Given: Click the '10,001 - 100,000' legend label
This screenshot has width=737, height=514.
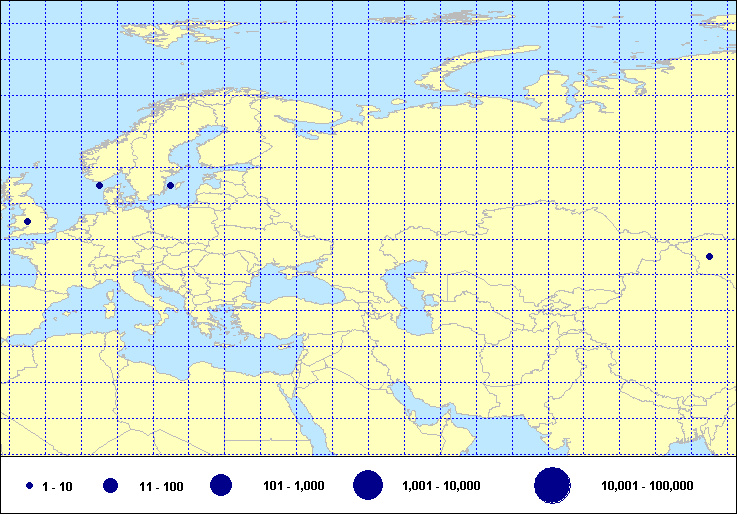Looking at the screenshot, I should click(x=647, y=486).
